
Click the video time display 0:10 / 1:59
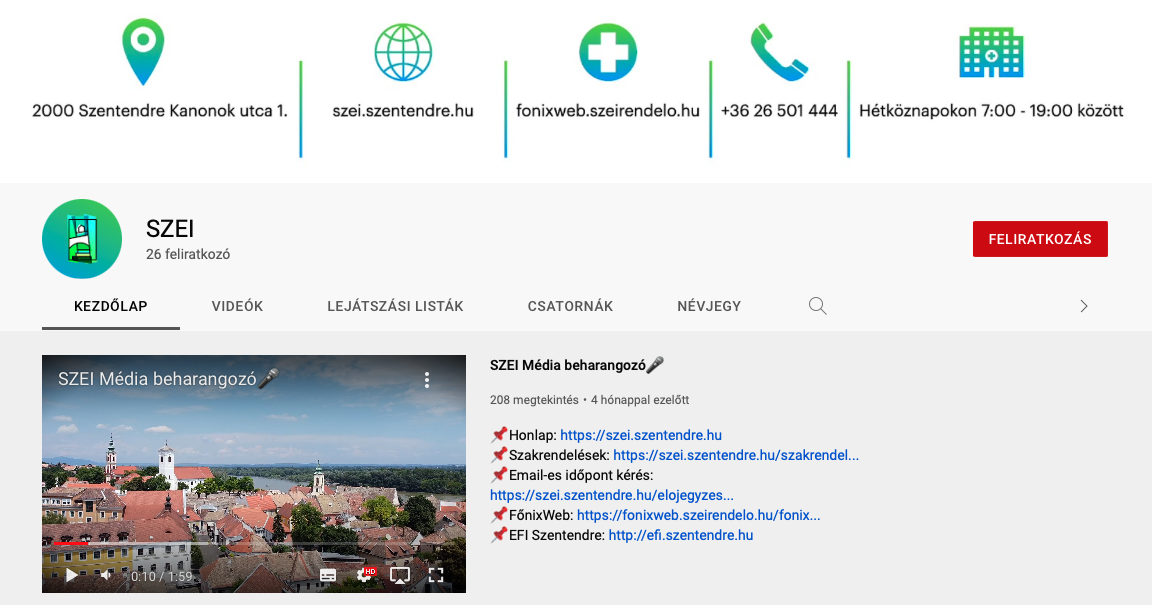pos(161,576)
